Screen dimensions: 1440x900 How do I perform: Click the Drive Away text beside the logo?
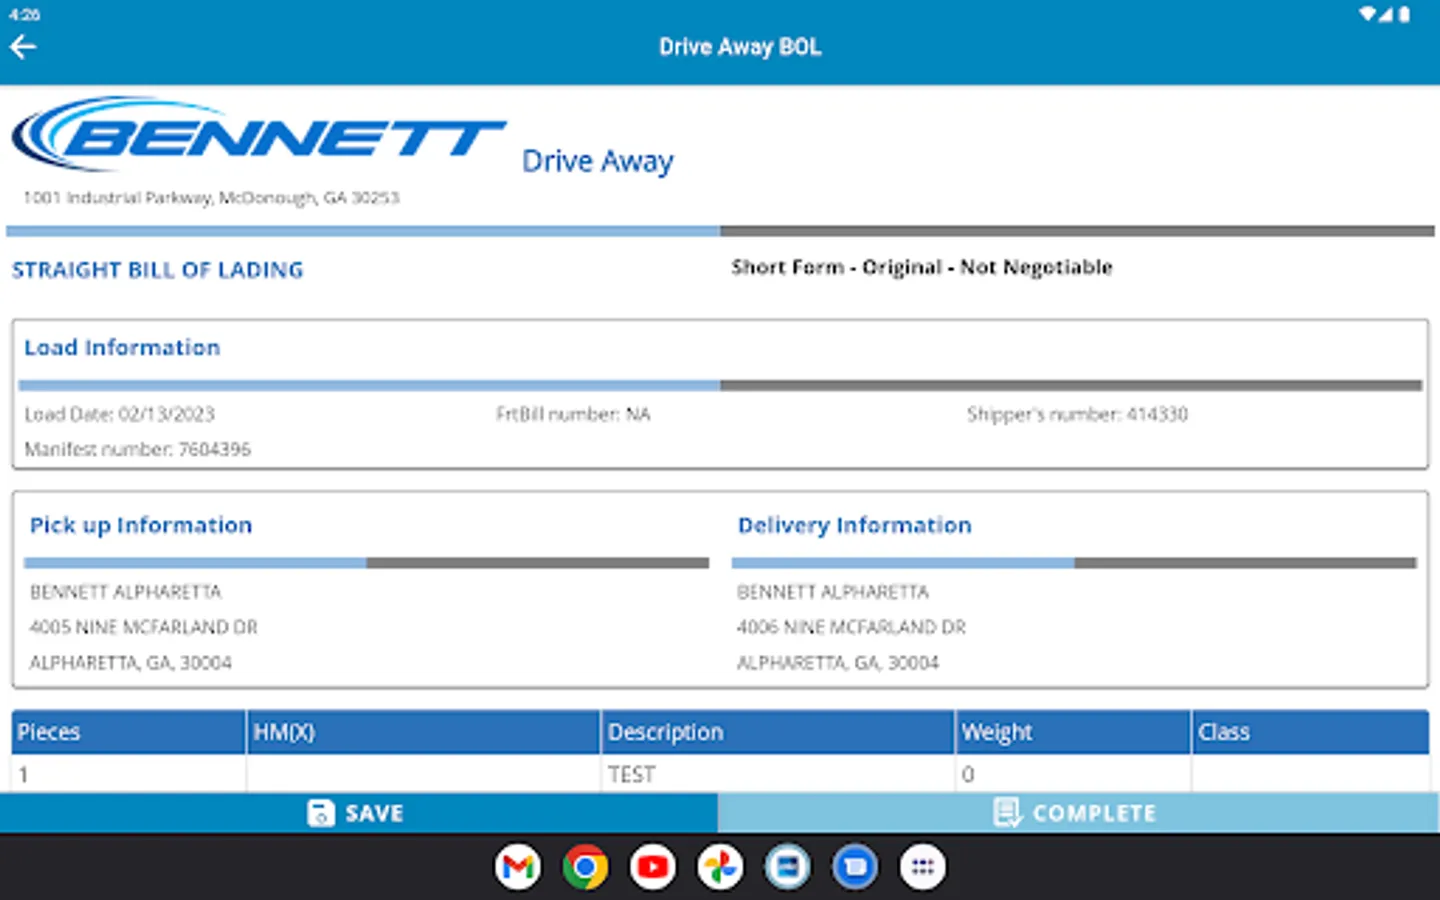(x=598, y=161)
